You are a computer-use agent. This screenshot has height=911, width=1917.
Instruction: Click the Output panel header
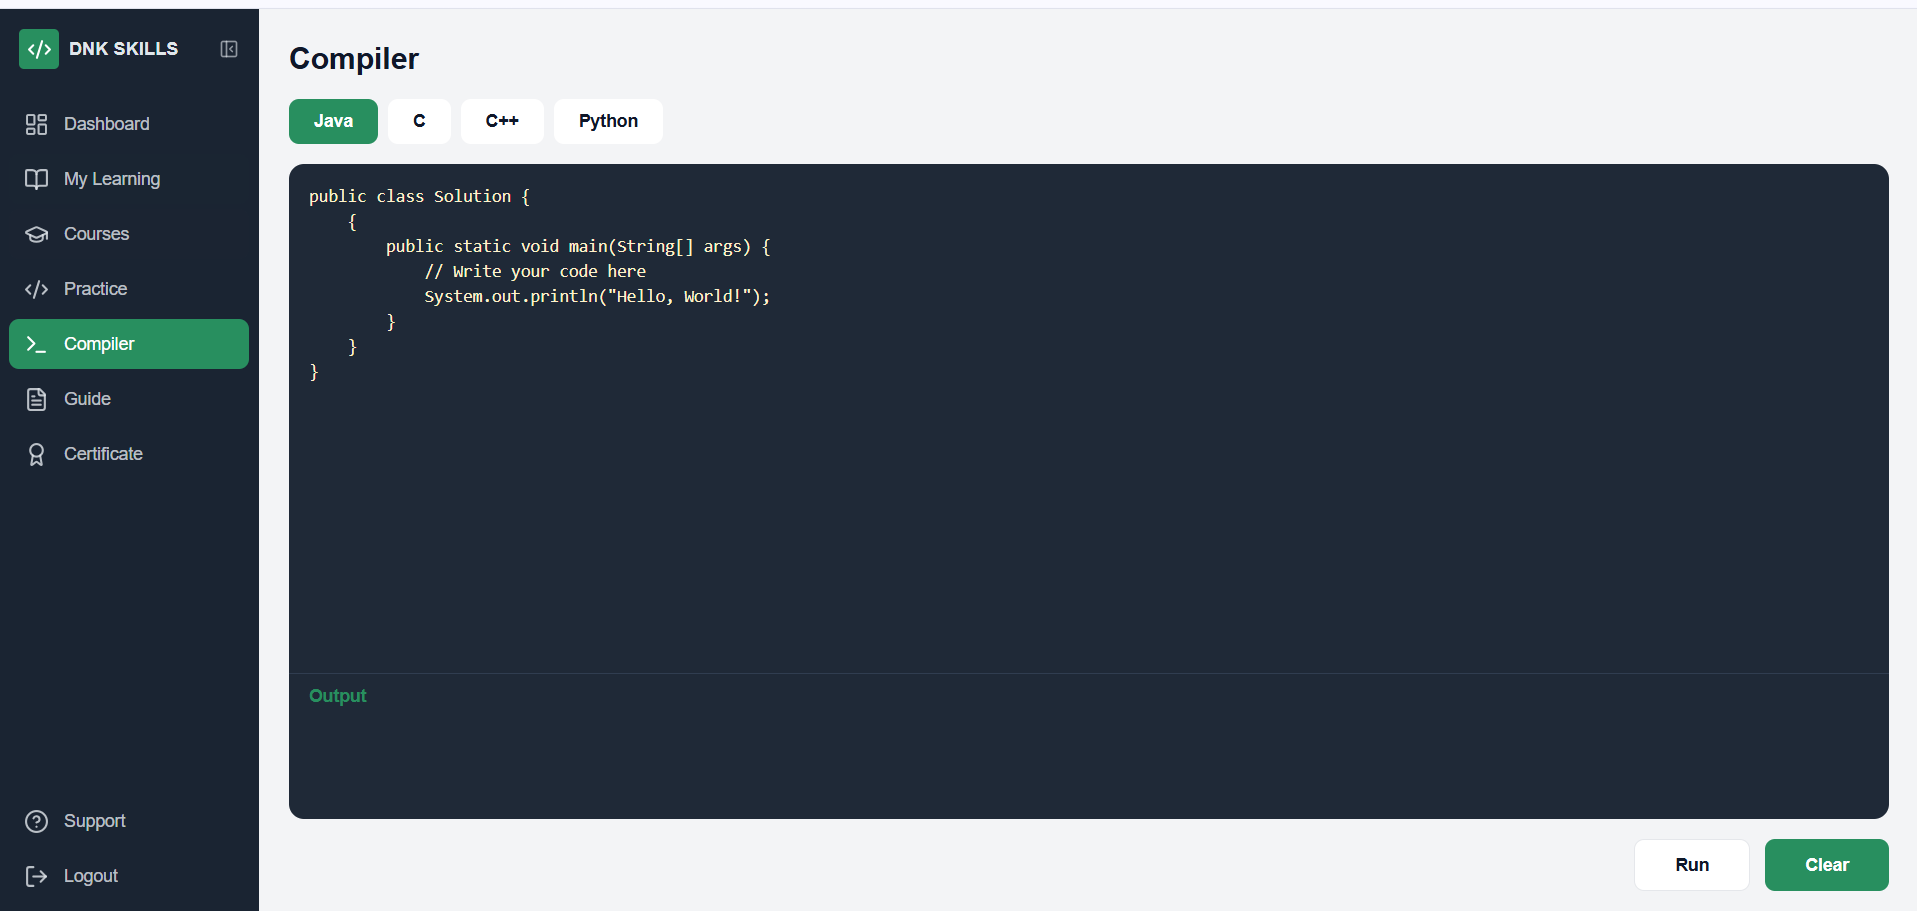[x=337, y=696]
